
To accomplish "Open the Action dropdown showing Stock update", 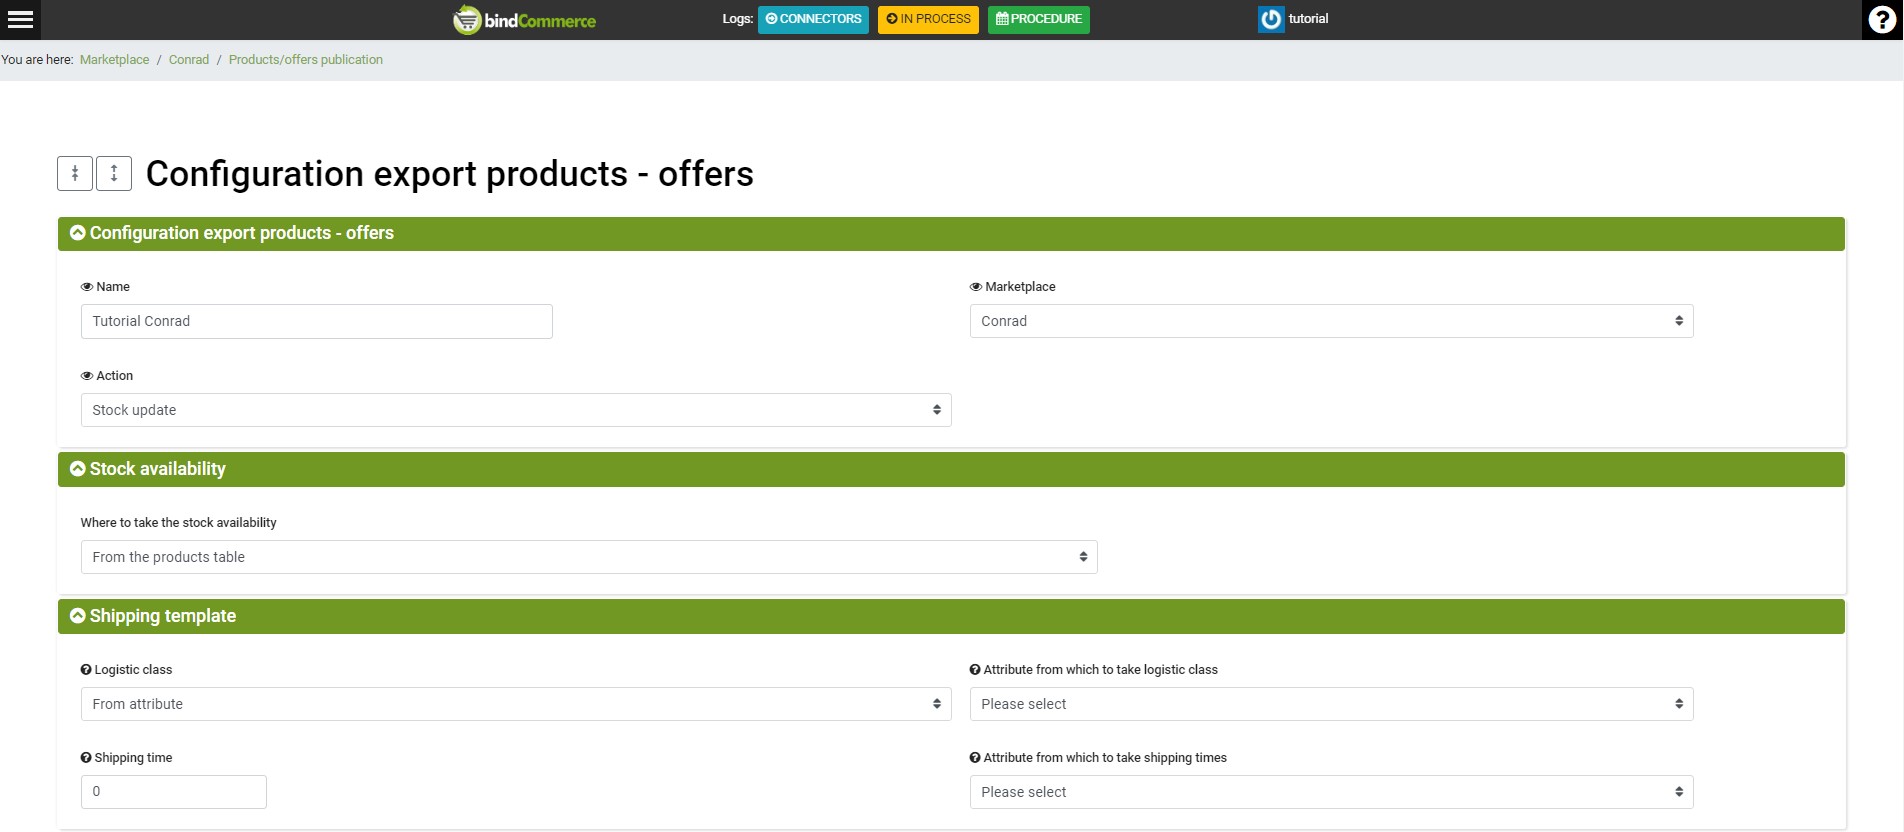I will click(x=516, y=410).
